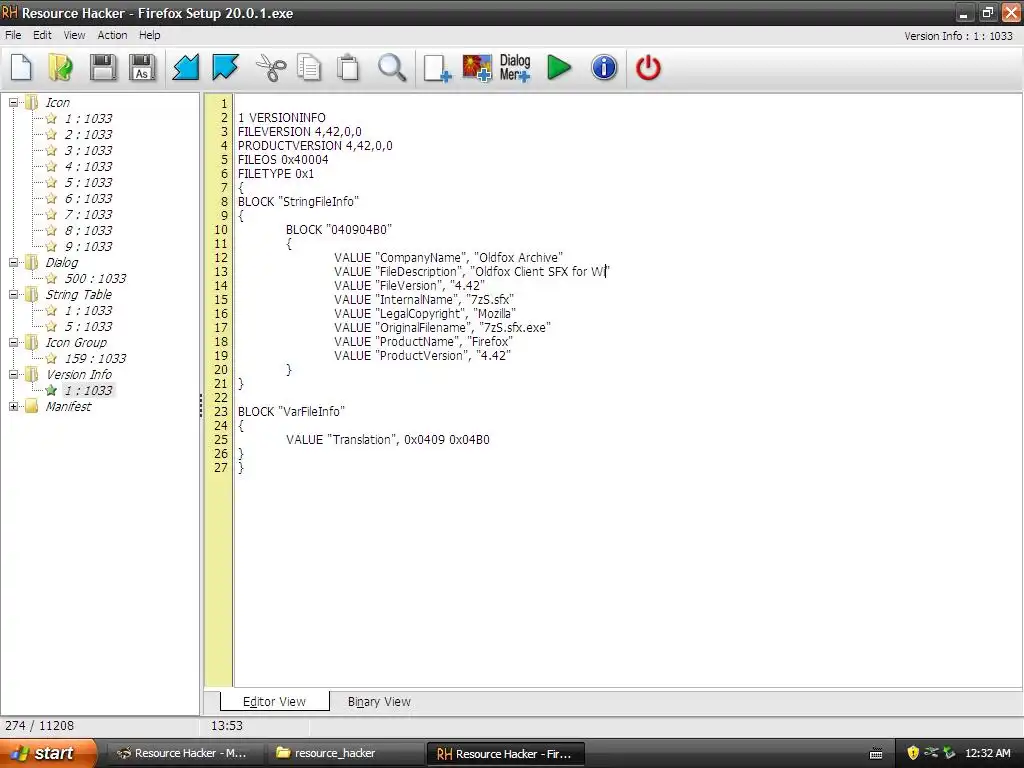Select Icon resource 1 : 1033 star

pos(51,118)
